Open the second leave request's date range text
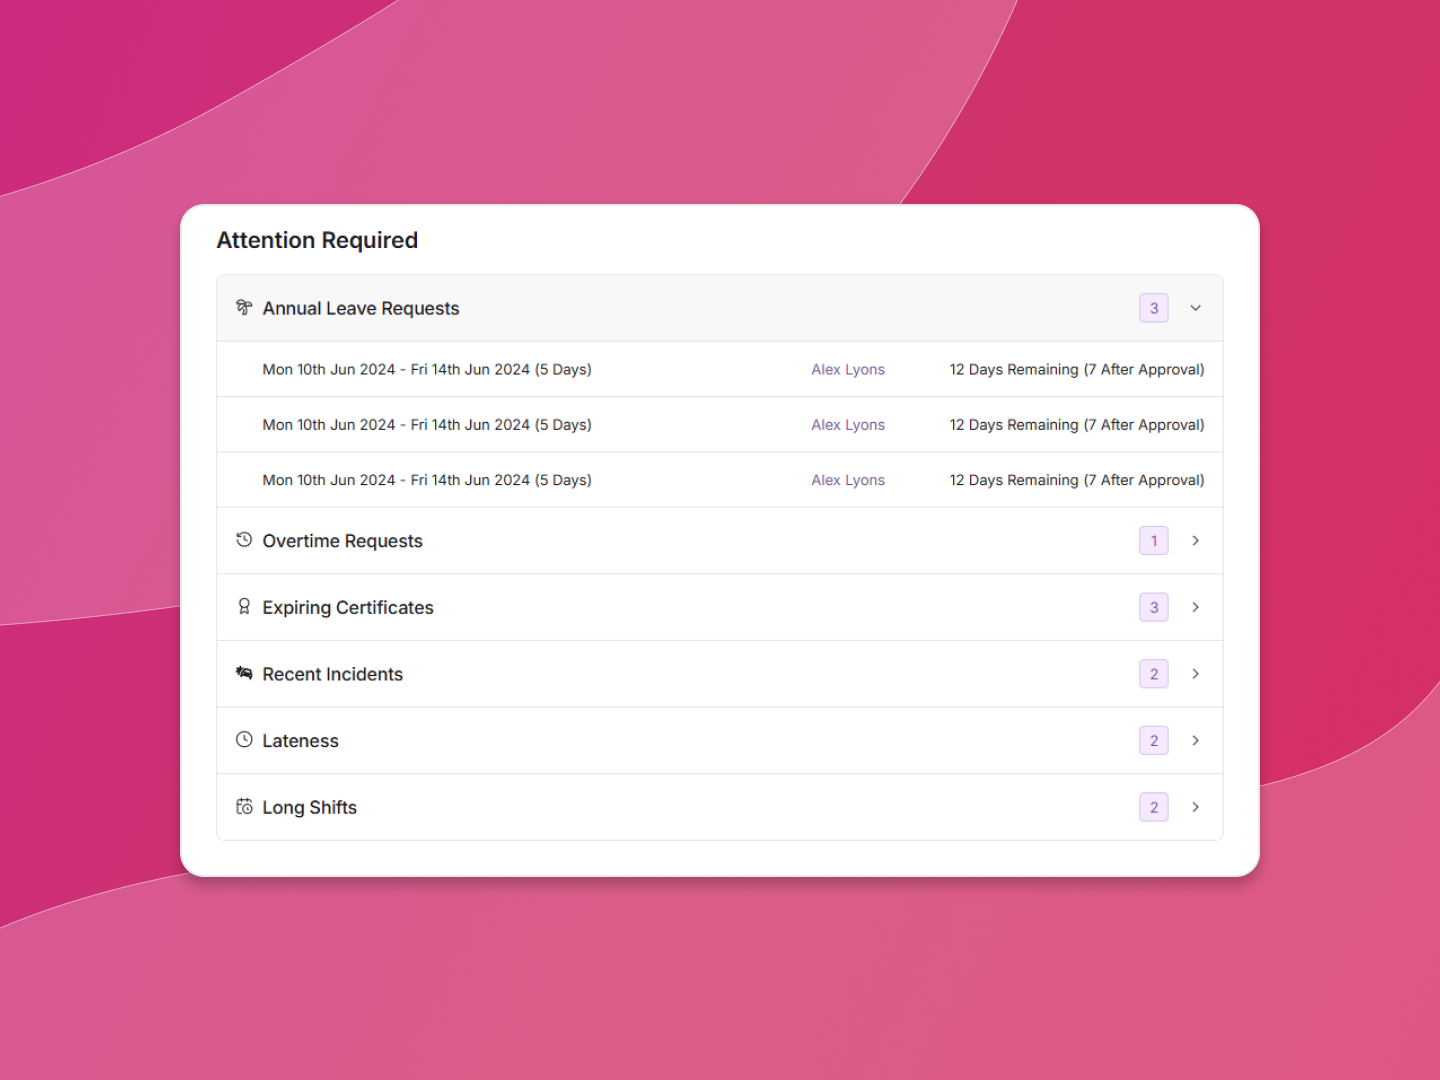1440x1080 pixels. pyautogui.click(x=427, y=425)
